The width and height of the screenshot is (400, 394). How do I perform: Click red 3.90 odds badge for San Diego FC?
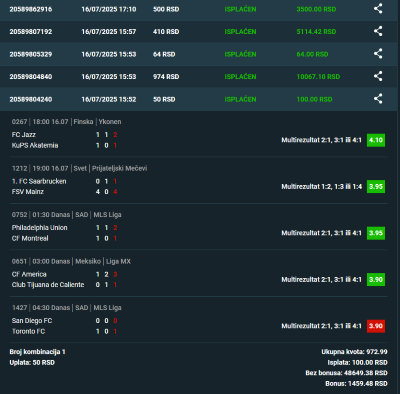376,326
